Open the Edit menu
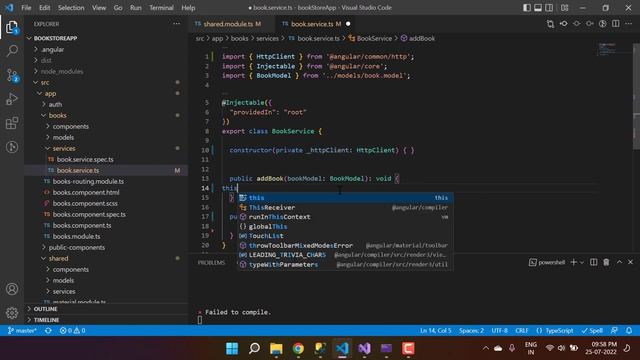 coord(44,8)
